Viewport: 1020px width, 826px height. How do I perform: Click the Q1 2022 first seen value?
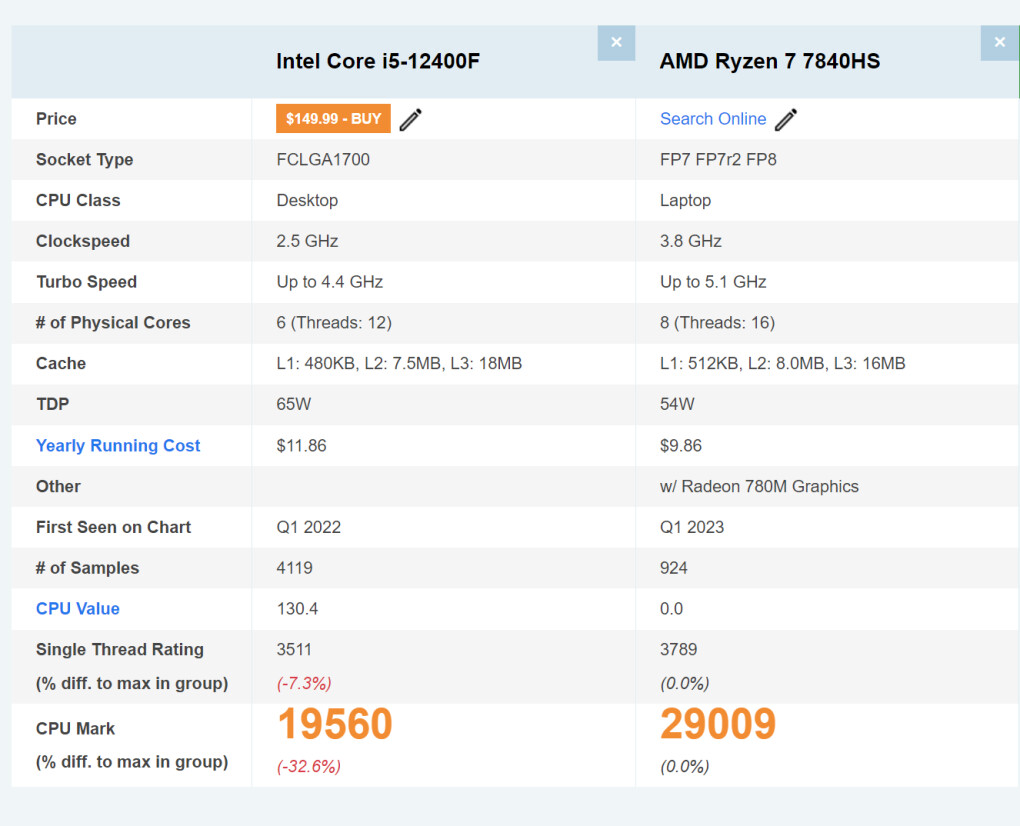(308, 527)
